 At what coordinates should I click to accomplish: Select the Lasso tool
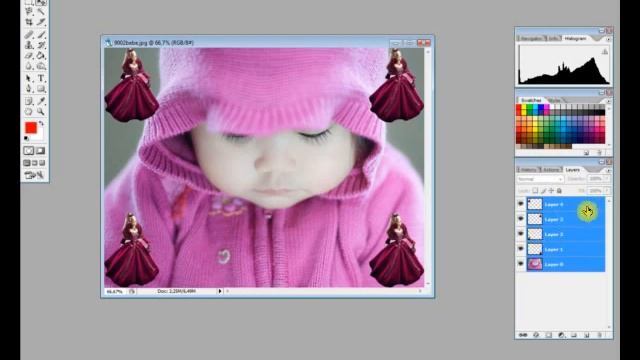tap(29, 12)
